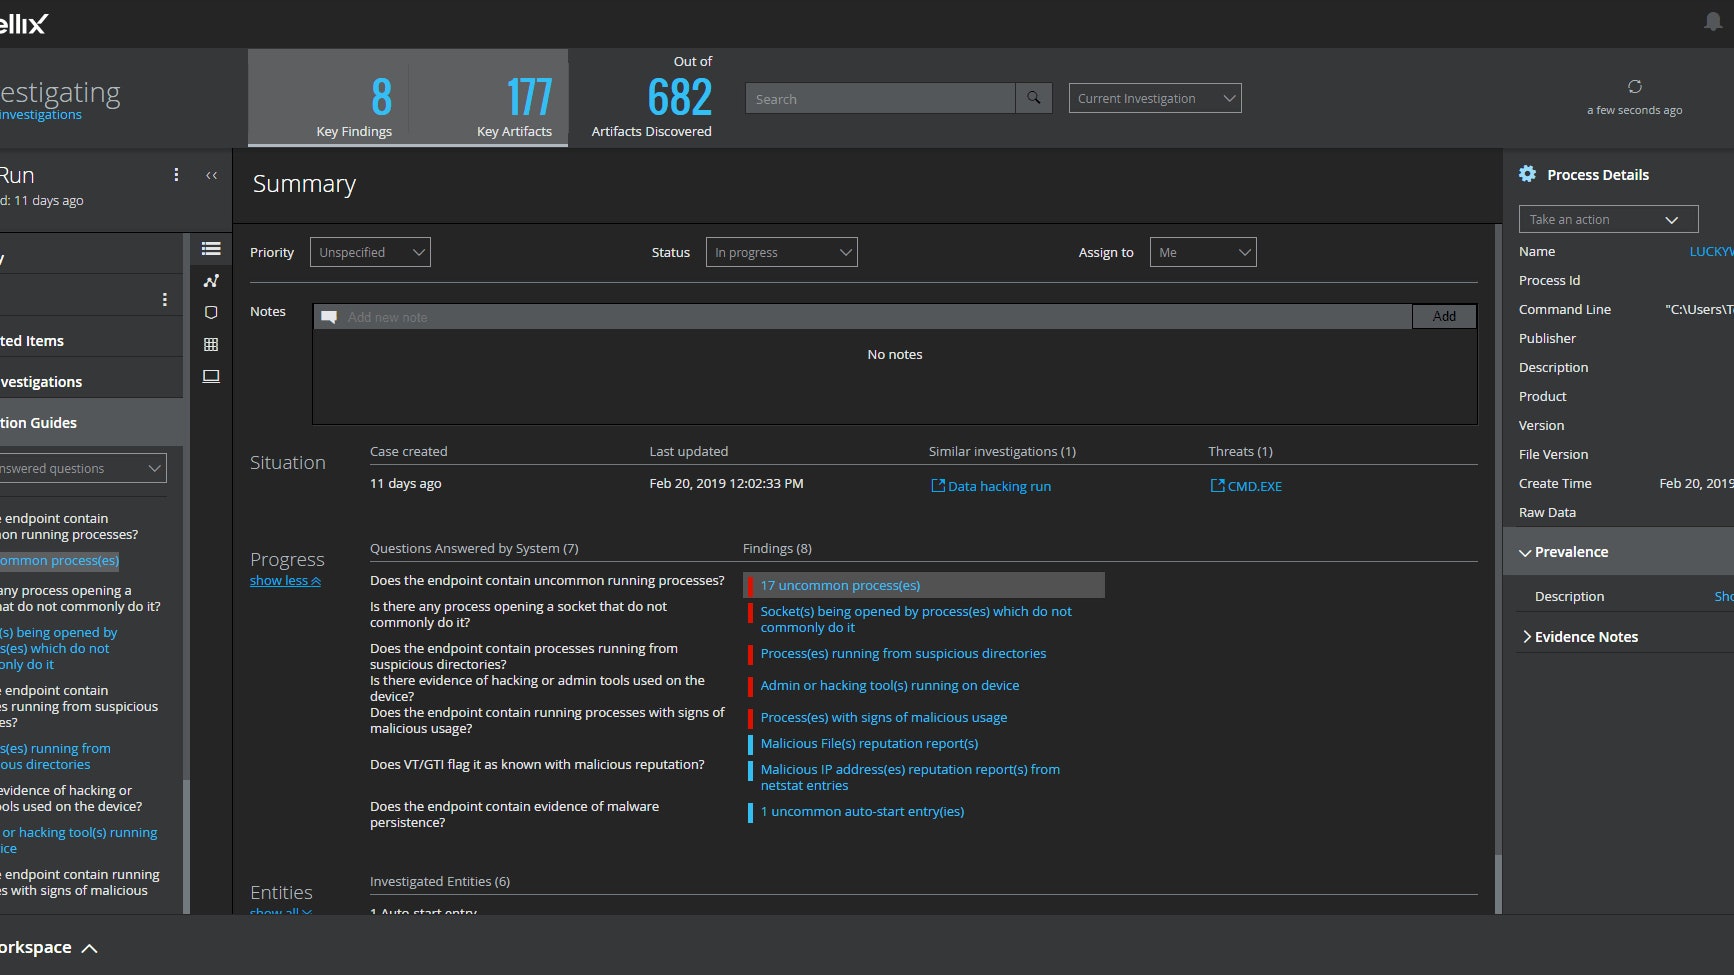Image resolution: width=1734 pixels, height=975 pixels.
Task: Collapse left panel with double chevron
Action: pos(211,176)
